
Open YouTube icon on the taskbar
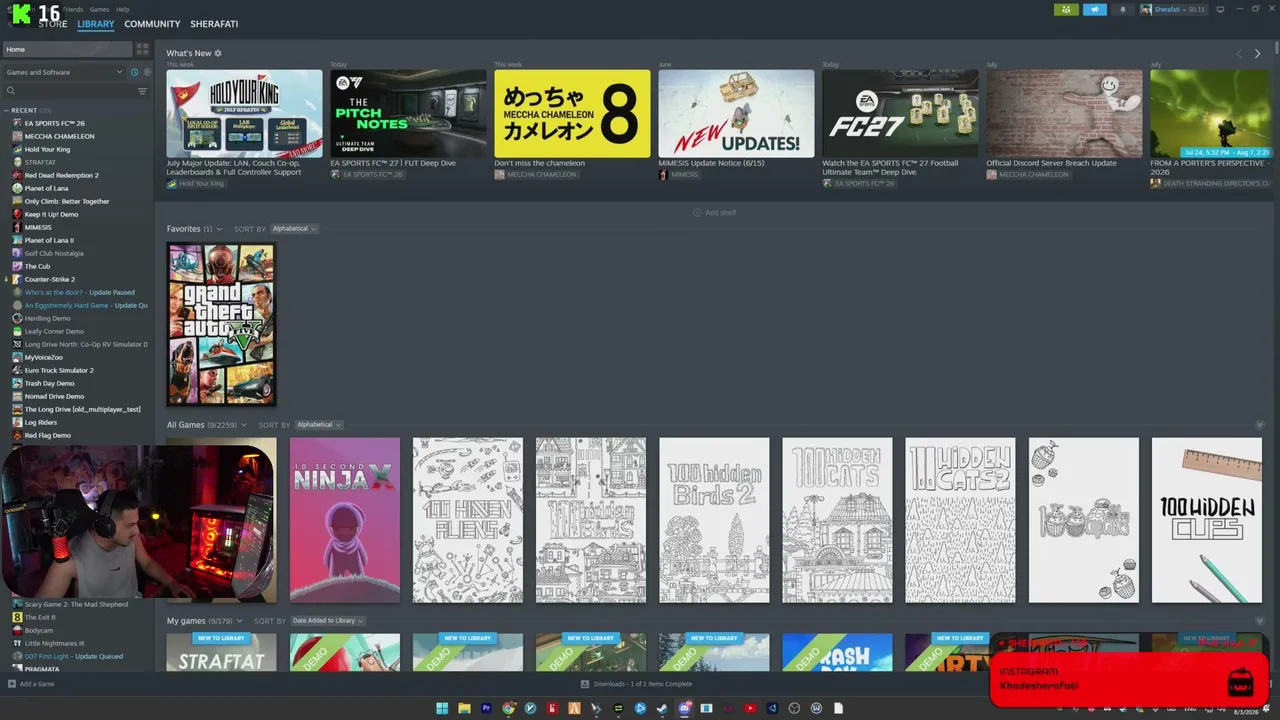click(750, 708)
